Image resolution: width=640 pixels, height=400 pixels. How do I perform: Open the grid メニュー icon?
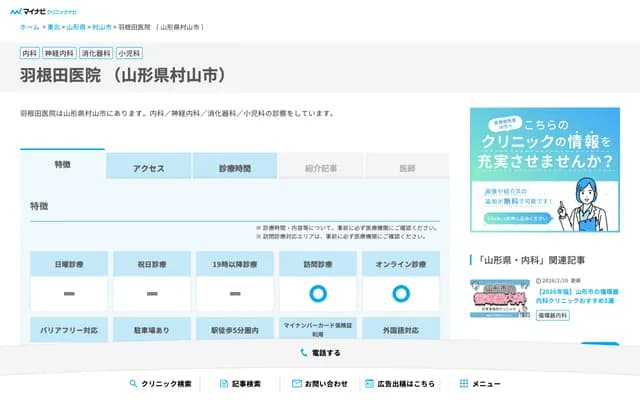click(463, 384)
